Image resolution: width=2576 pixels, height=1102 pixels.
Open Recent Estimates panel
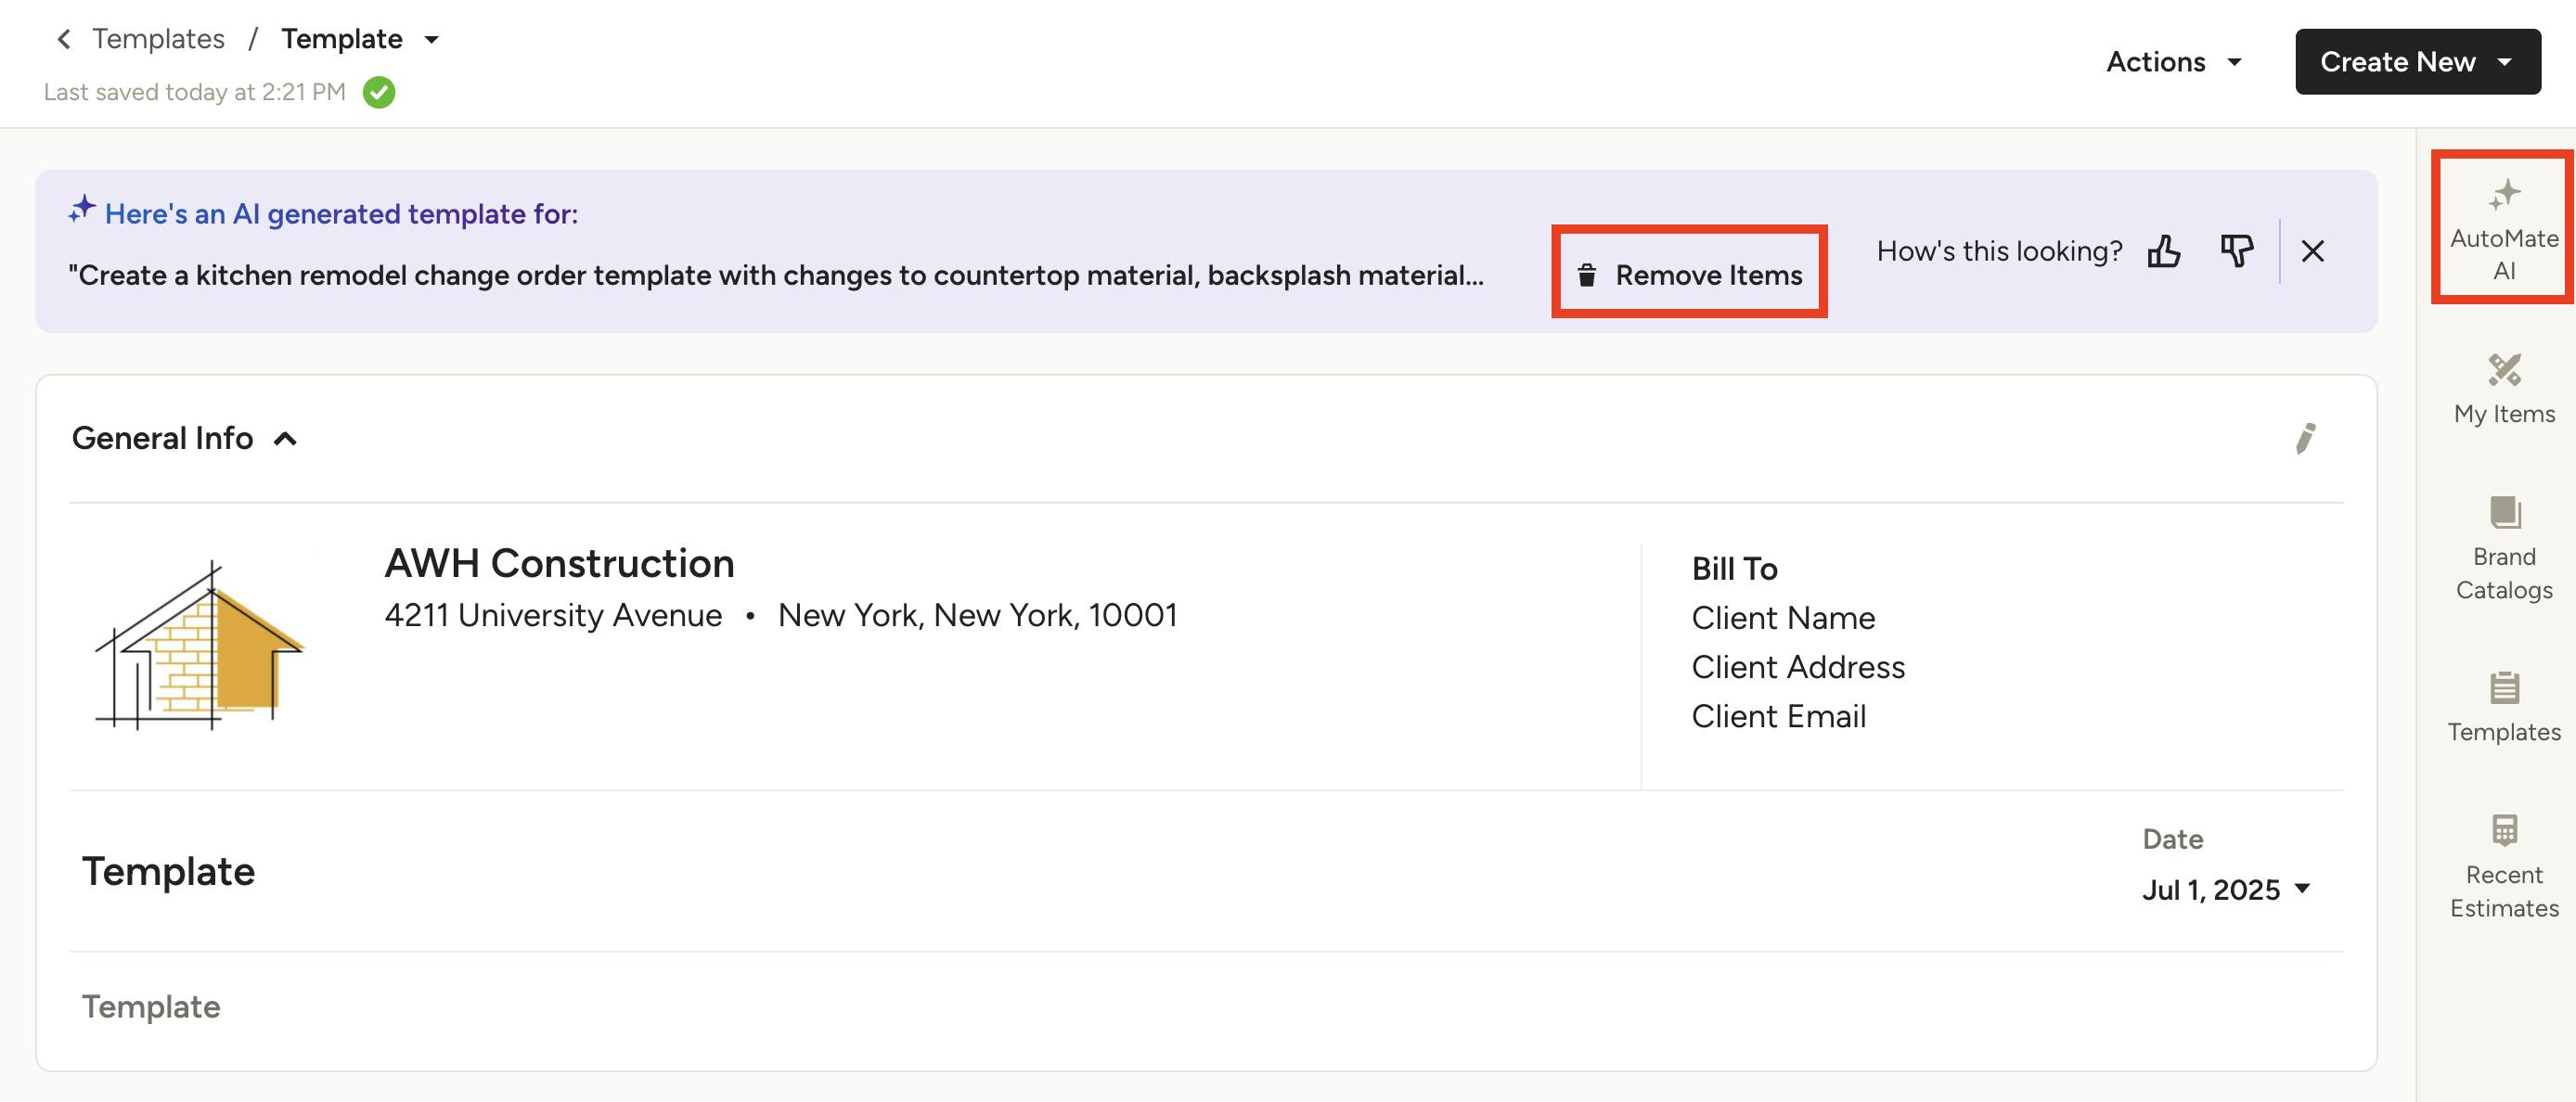point(2503,866)
